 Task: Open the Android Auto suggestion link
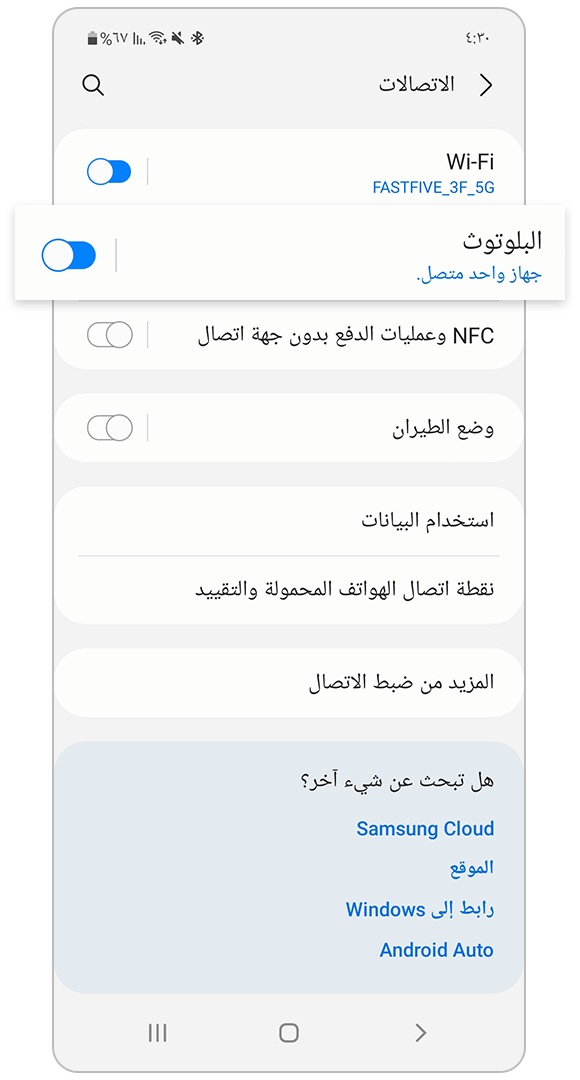tap(436, 950)
